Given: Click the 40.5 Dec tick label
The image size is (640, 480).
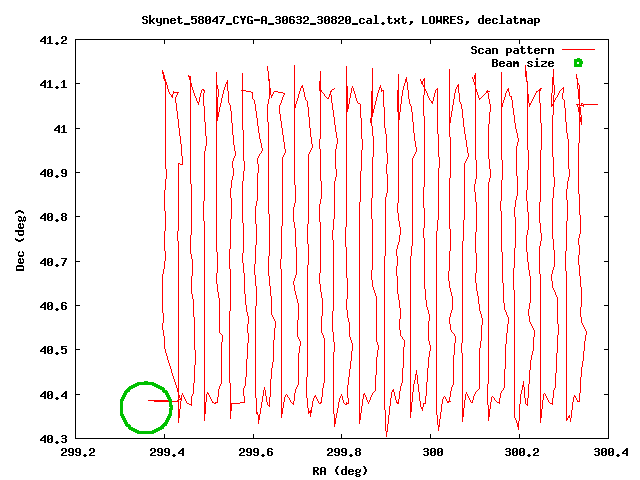Looking at the screenshot, I should 53,351.
